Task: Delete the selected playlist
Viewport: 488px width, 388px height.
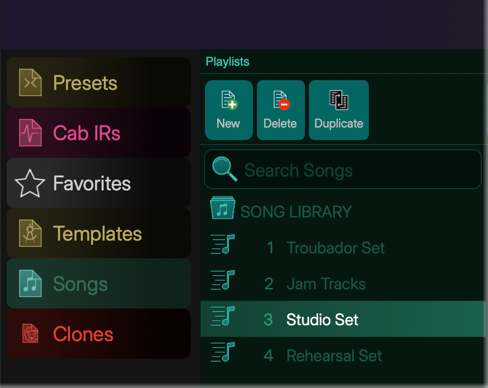Action: click(281, 110)
